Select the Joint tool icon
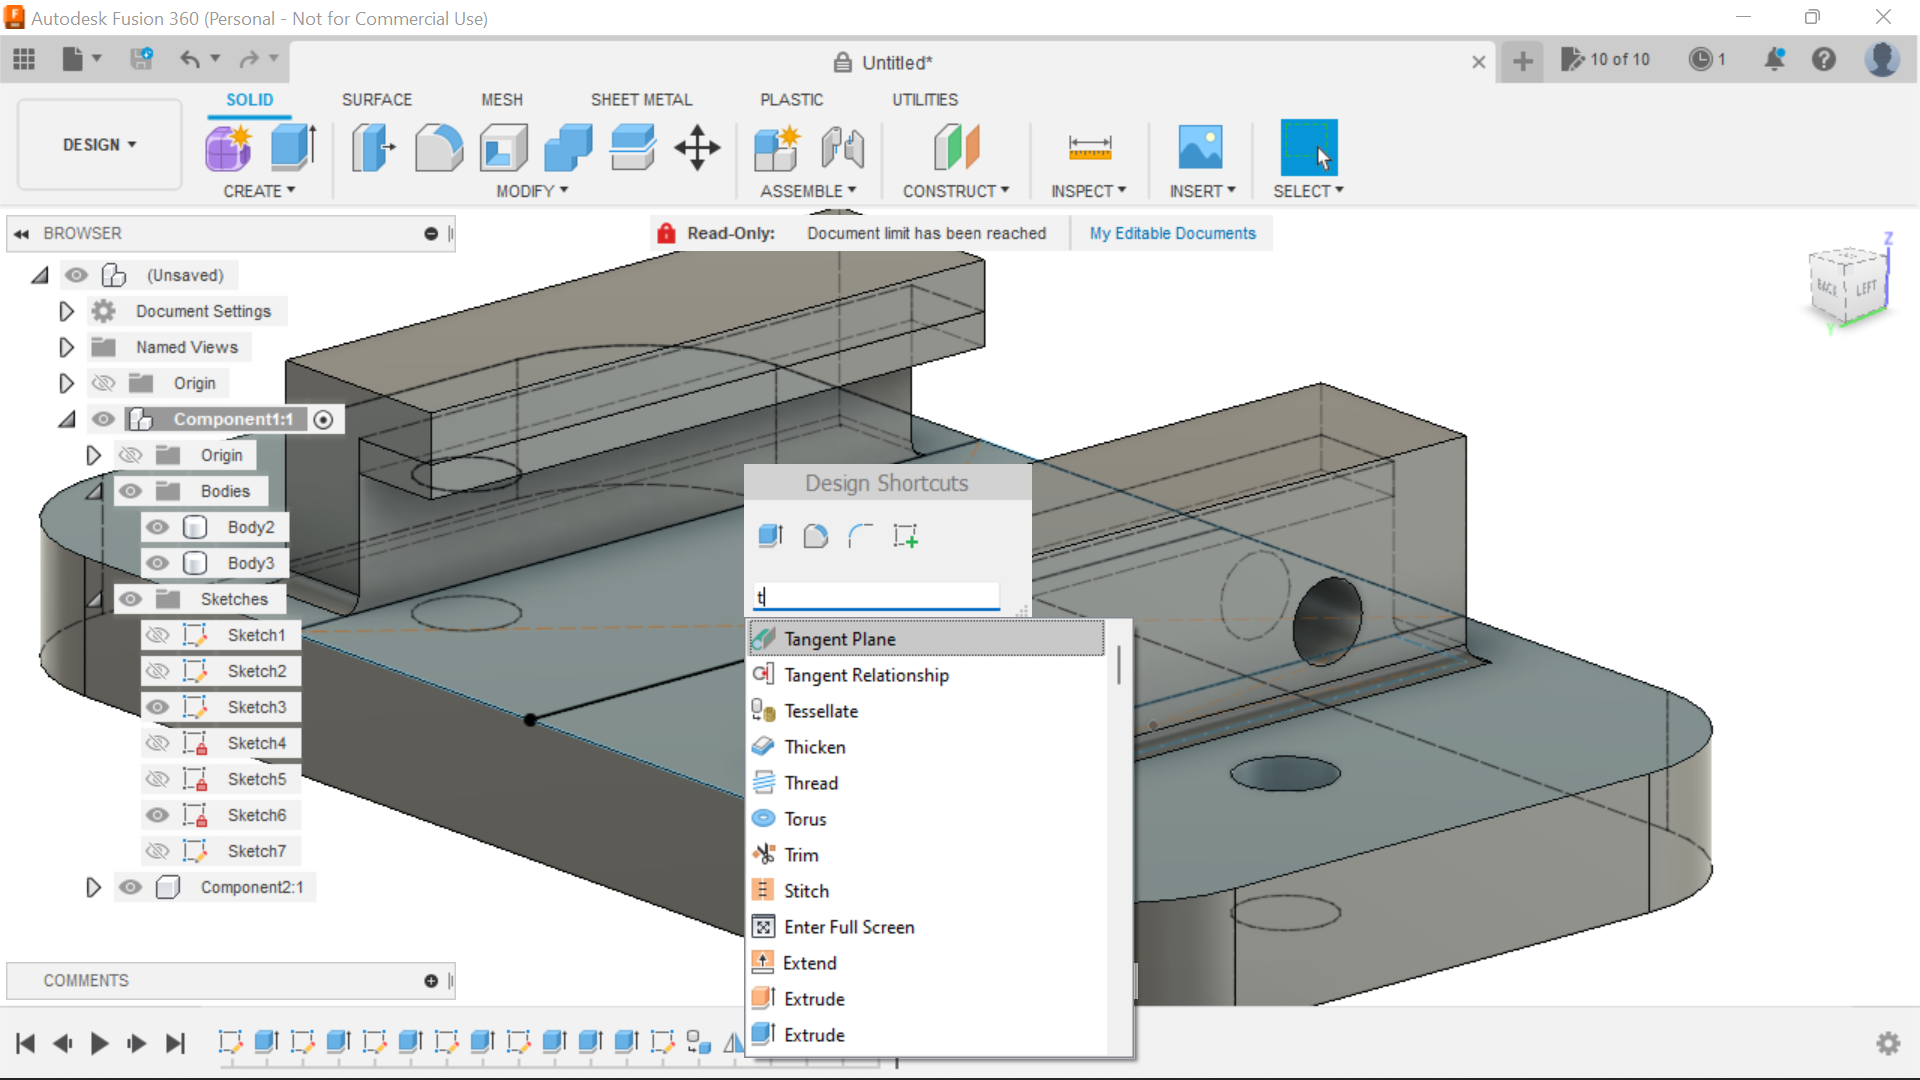This screenshot has width=1920, height=1080. point(842,148)
